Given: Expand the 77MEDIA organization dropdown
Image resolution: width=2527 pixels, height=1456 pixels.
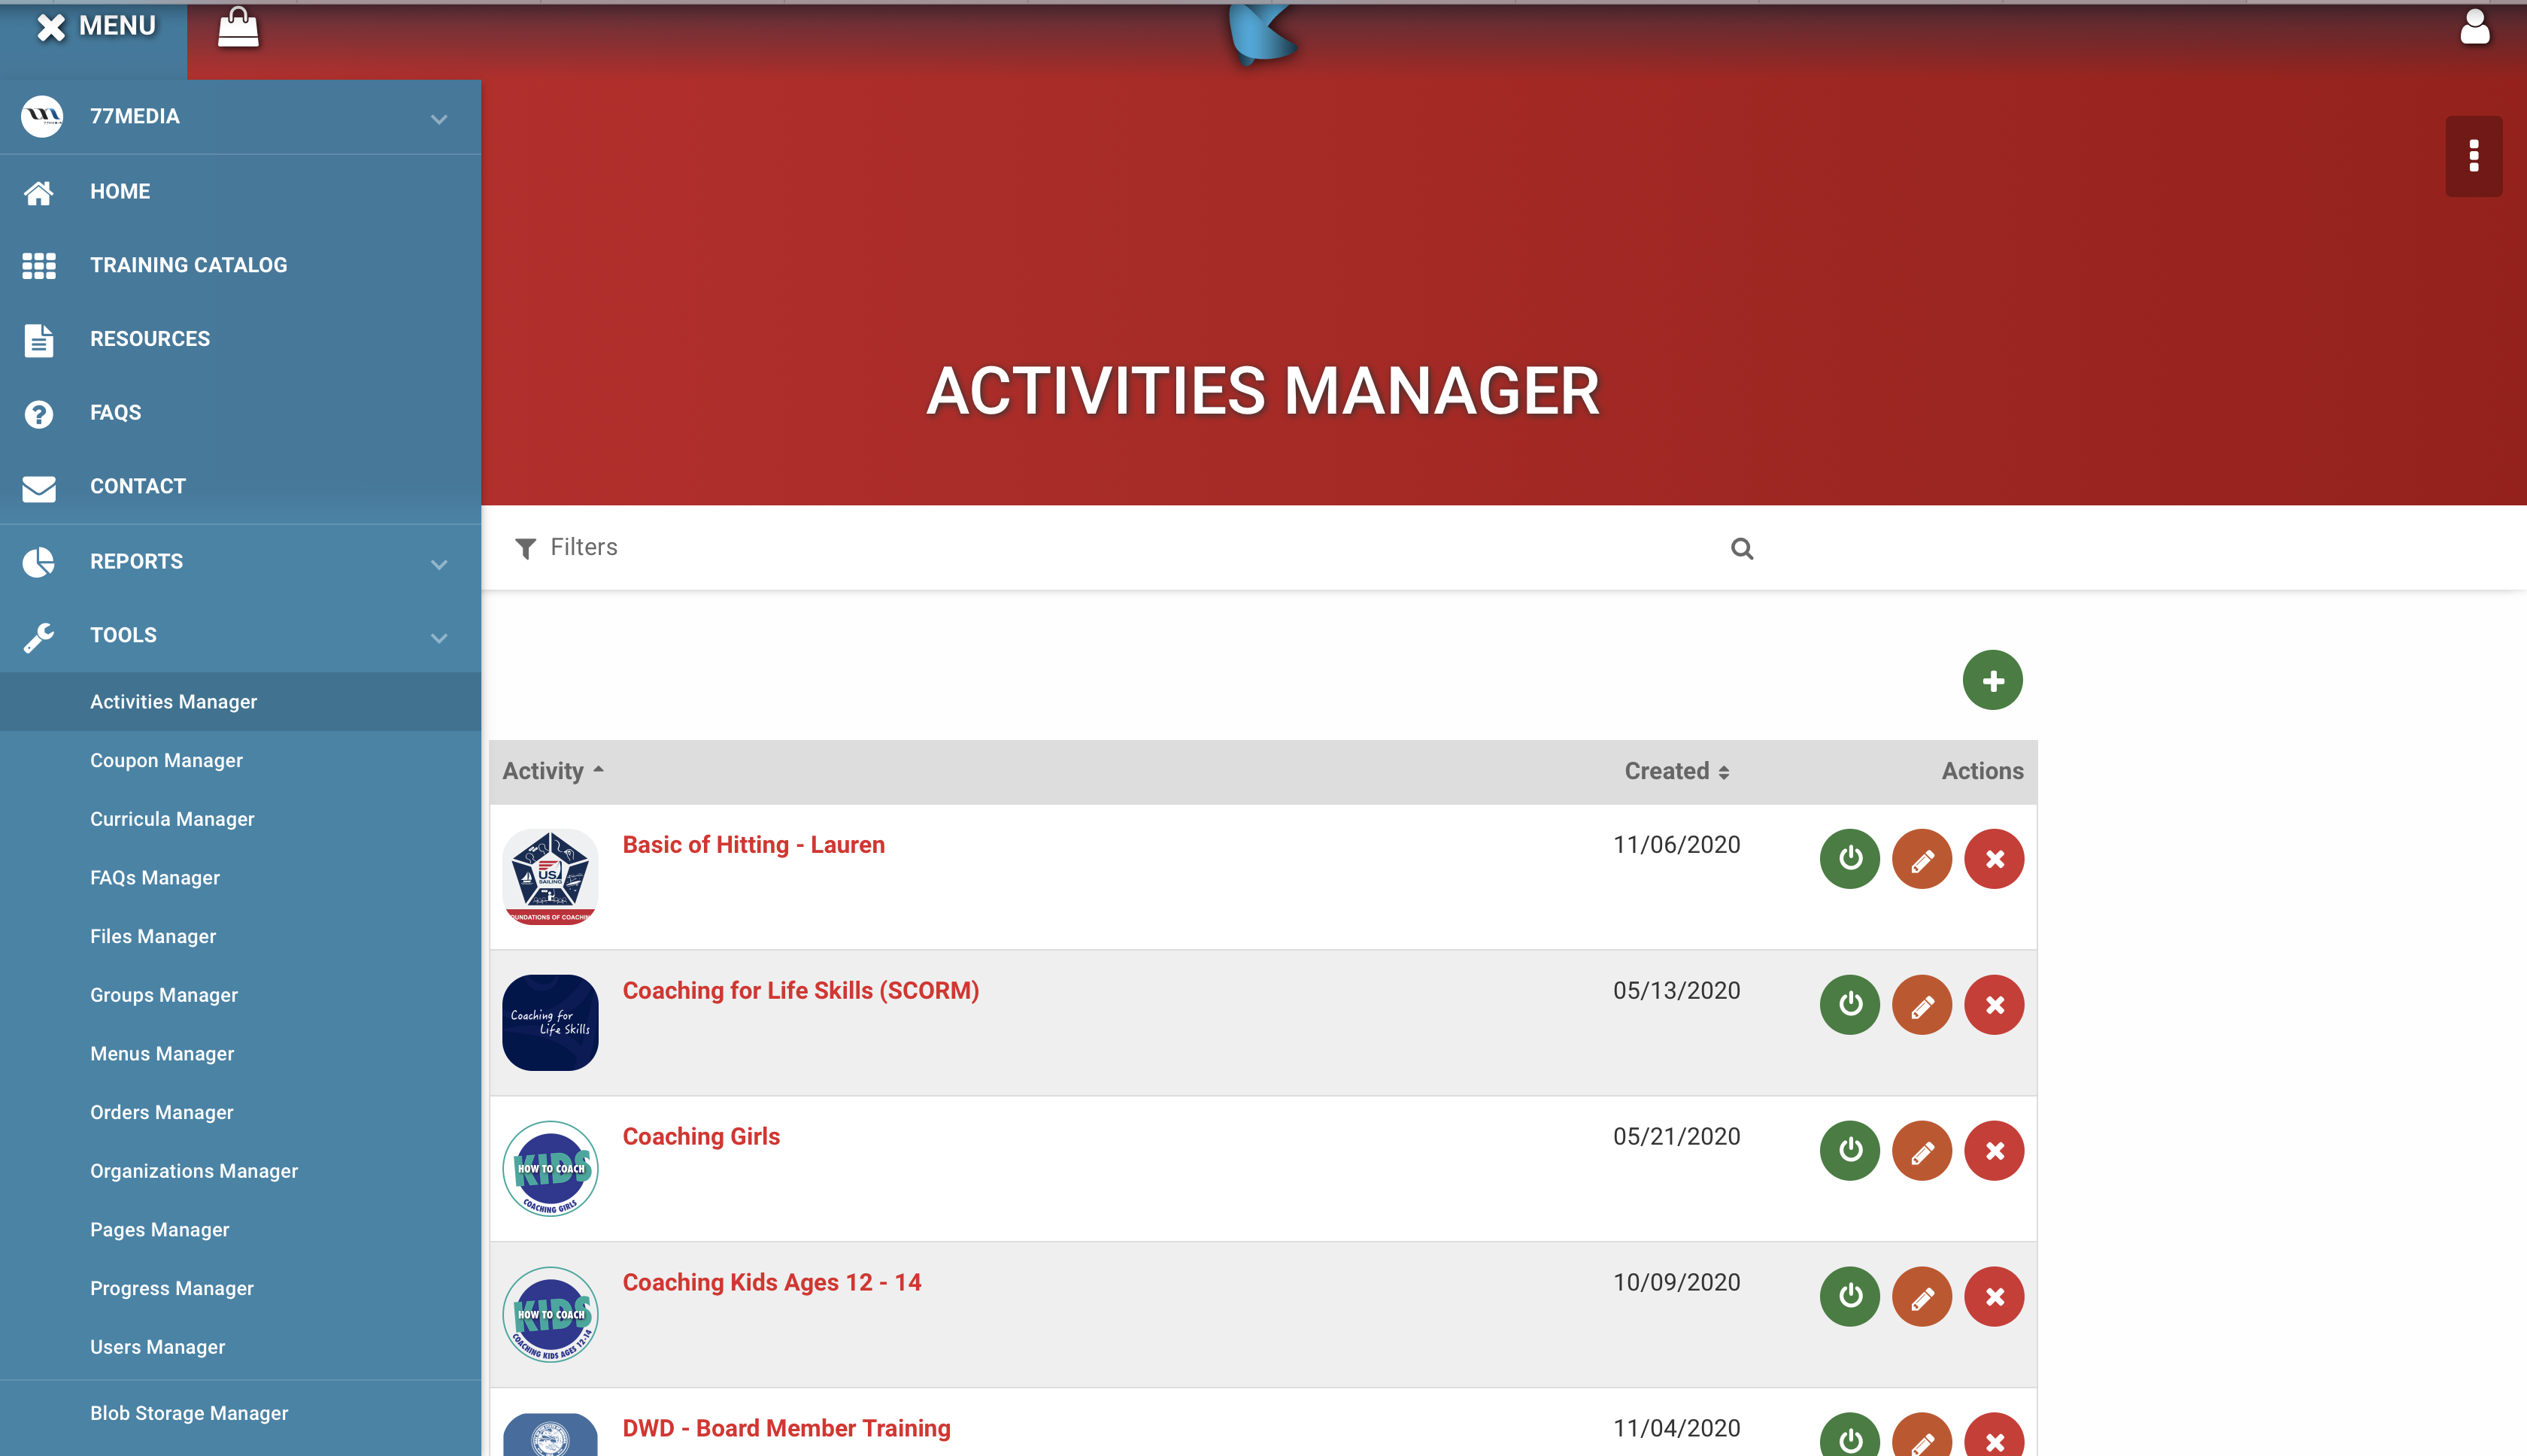Looking at the screenshot, I should point(438,119).
